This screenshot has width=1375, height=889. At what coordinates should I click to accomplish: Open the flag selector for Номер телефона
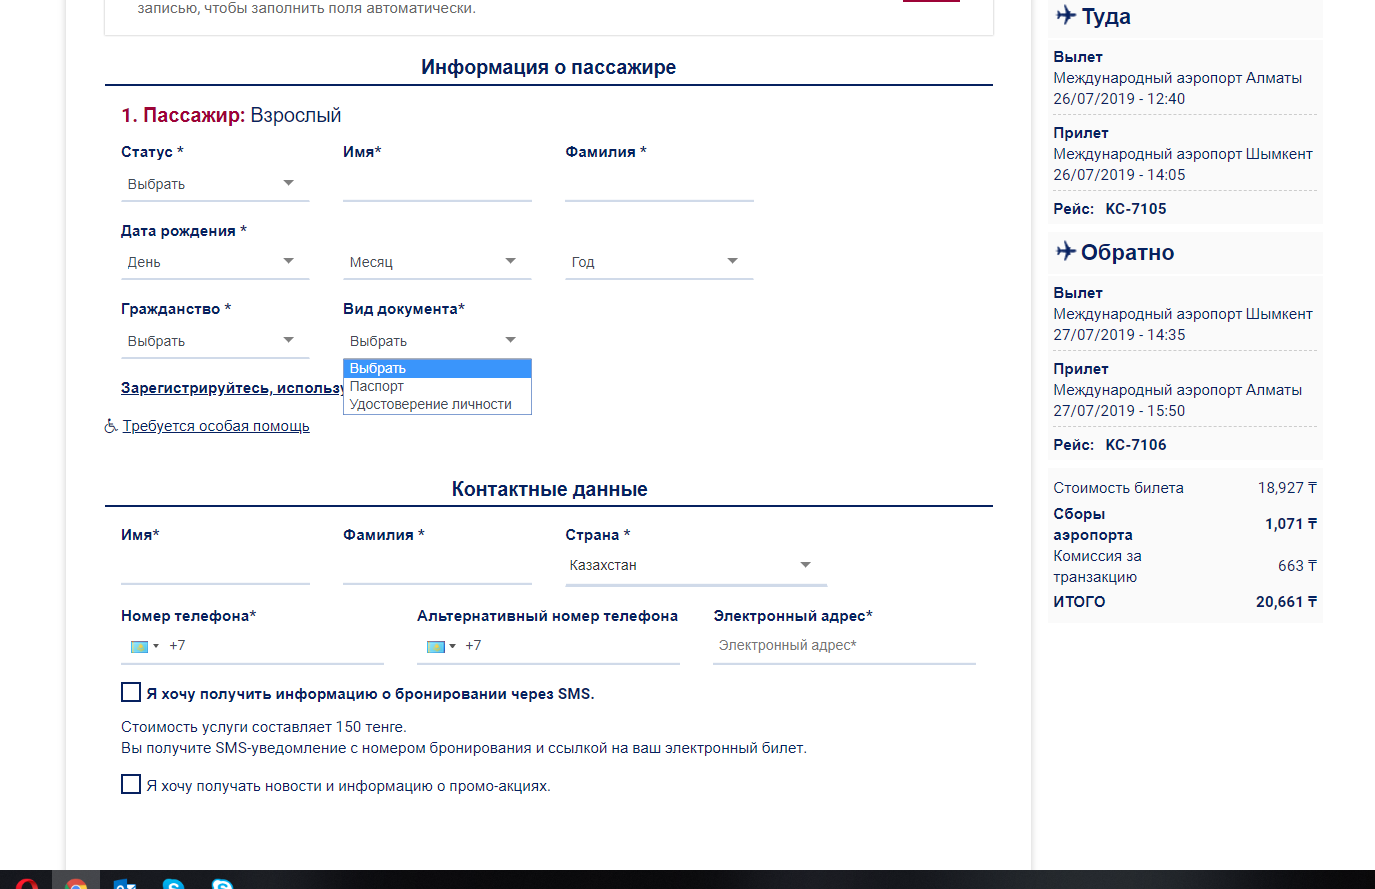pos(144,646)
